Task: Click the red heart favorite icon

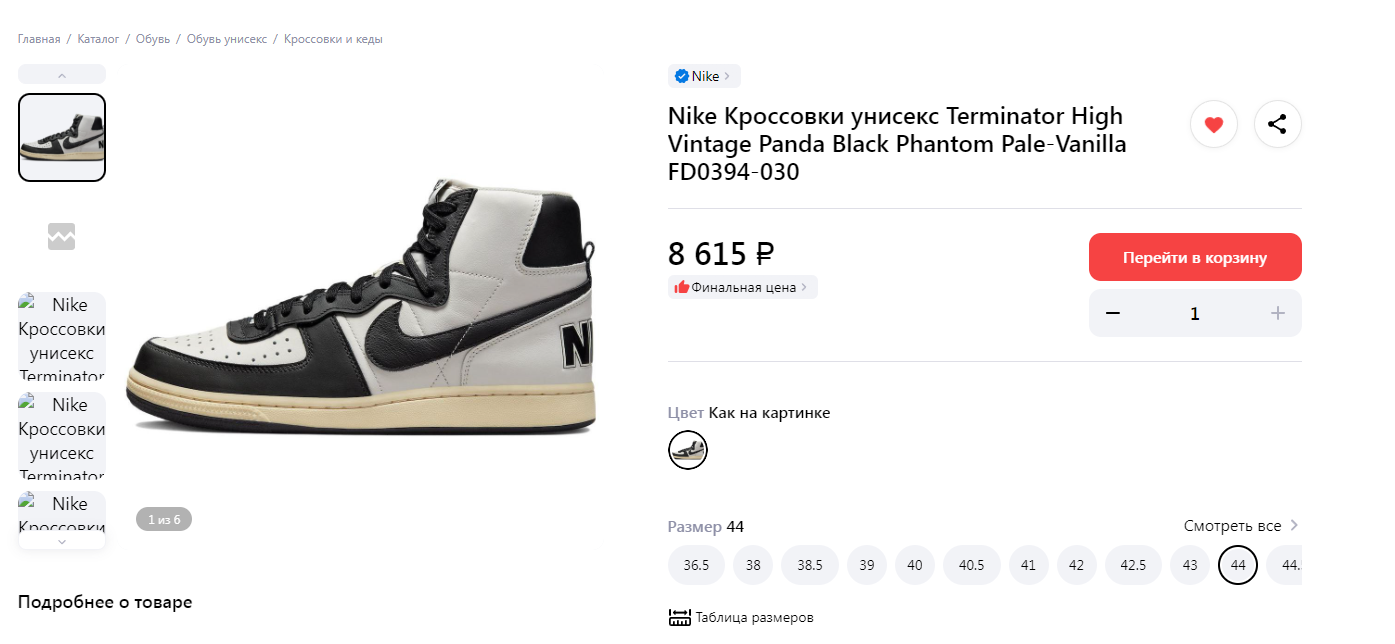Action: pos(1214,125)
